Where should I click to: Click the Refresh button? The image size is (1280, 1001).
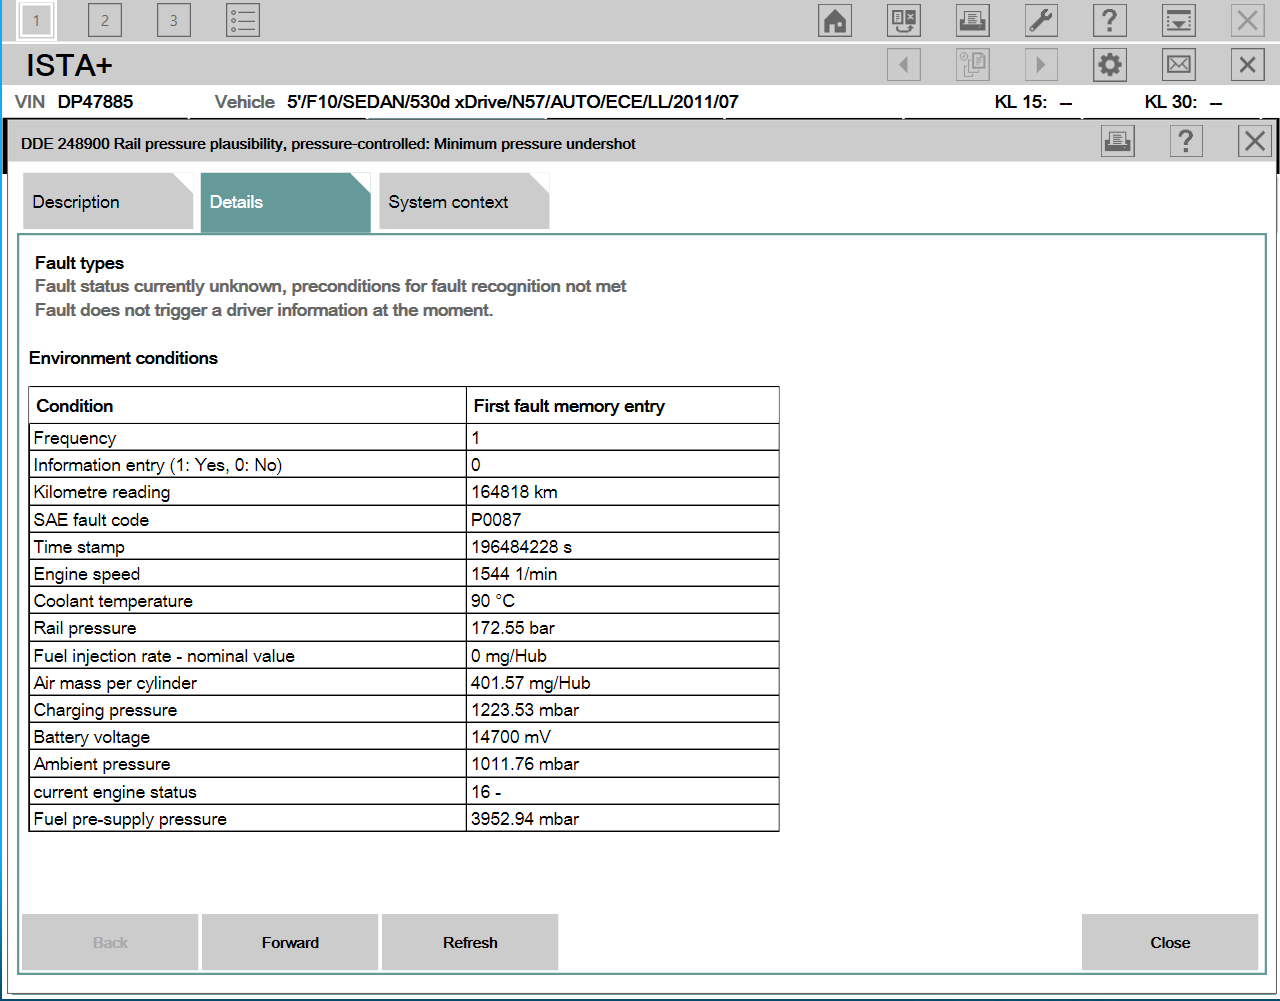pos(470,943)
